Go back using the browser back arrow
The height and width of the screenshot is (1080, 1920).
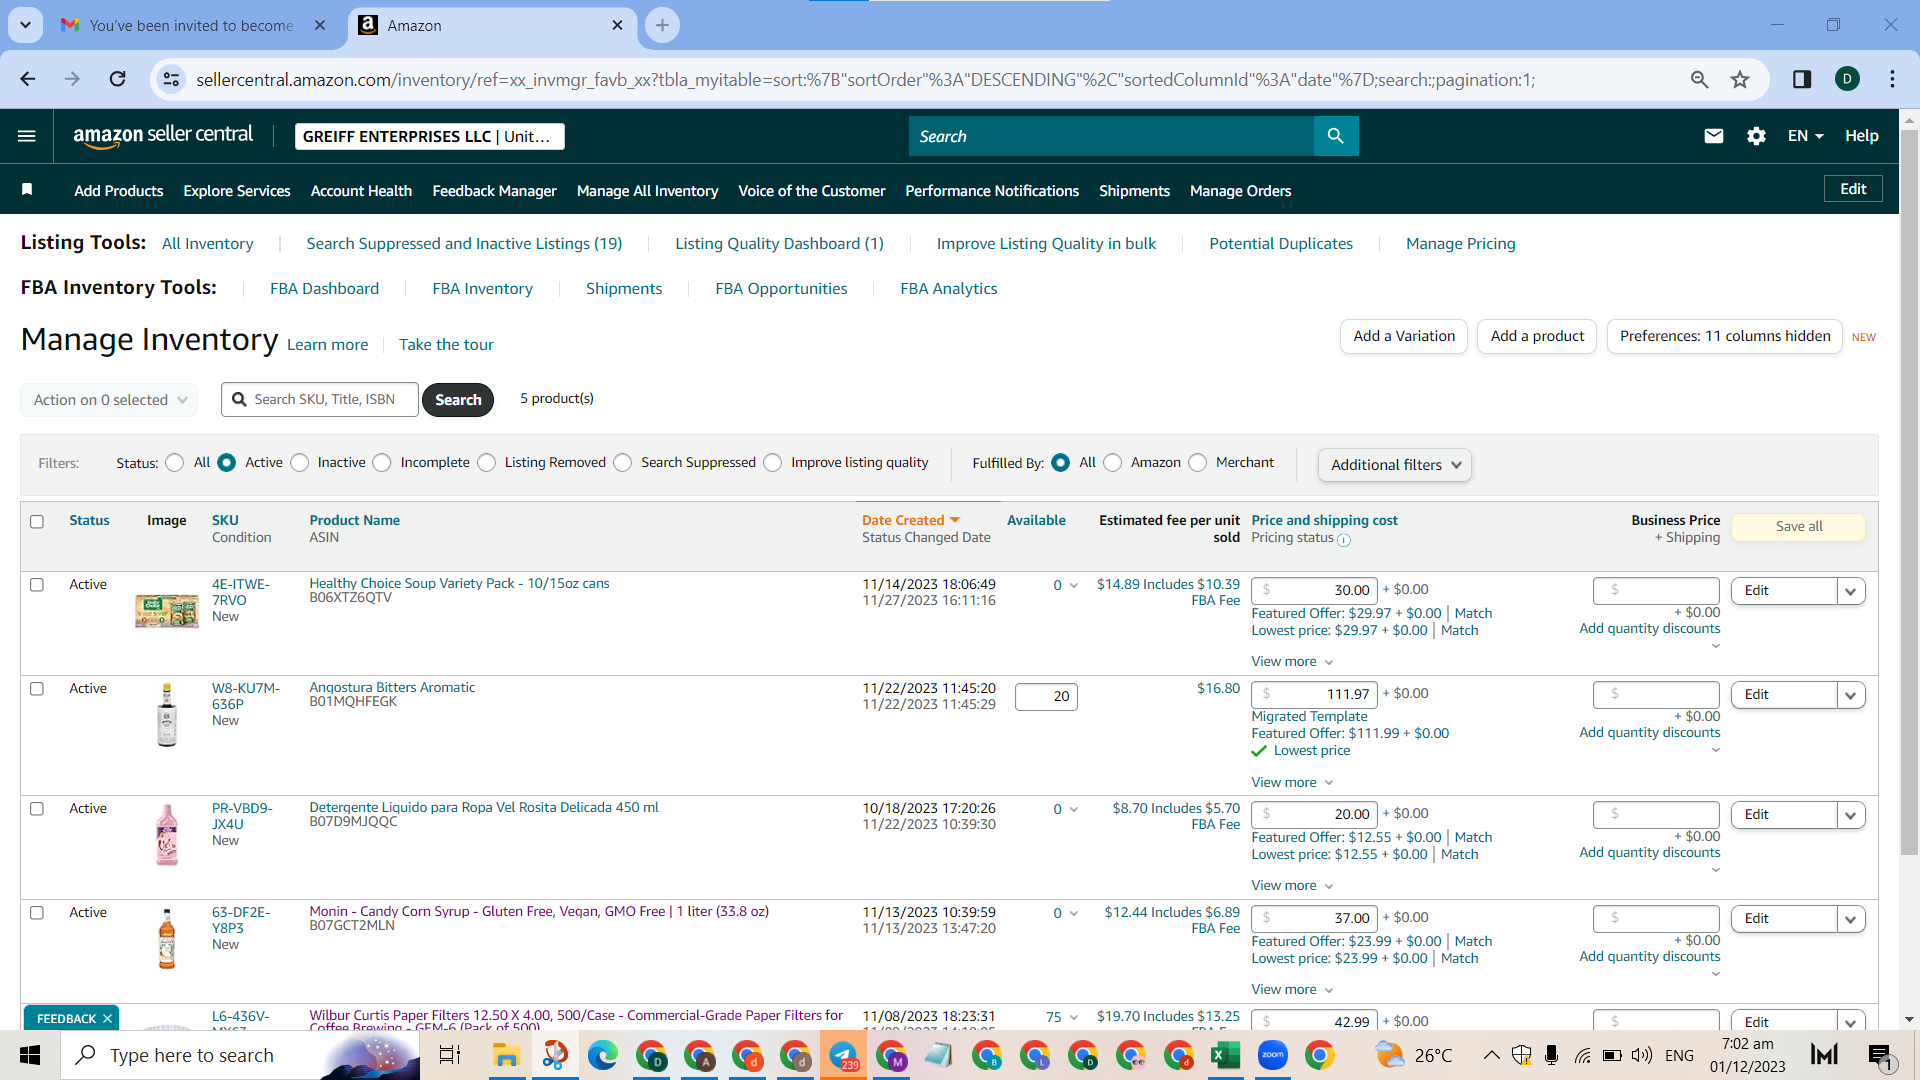pos(28,79)
